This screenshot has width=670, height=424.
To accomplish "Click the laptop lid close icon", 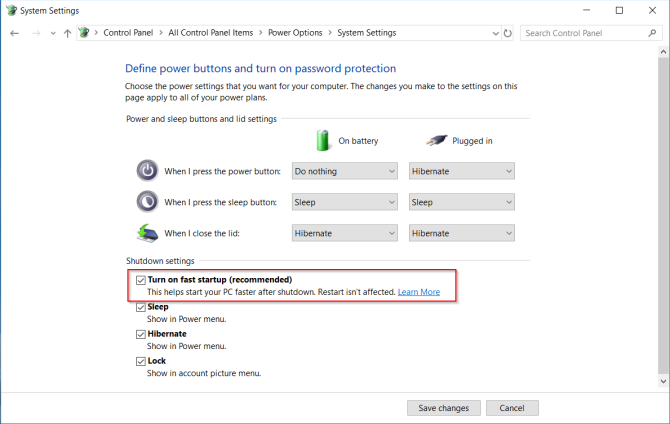I will coord(147,233).
